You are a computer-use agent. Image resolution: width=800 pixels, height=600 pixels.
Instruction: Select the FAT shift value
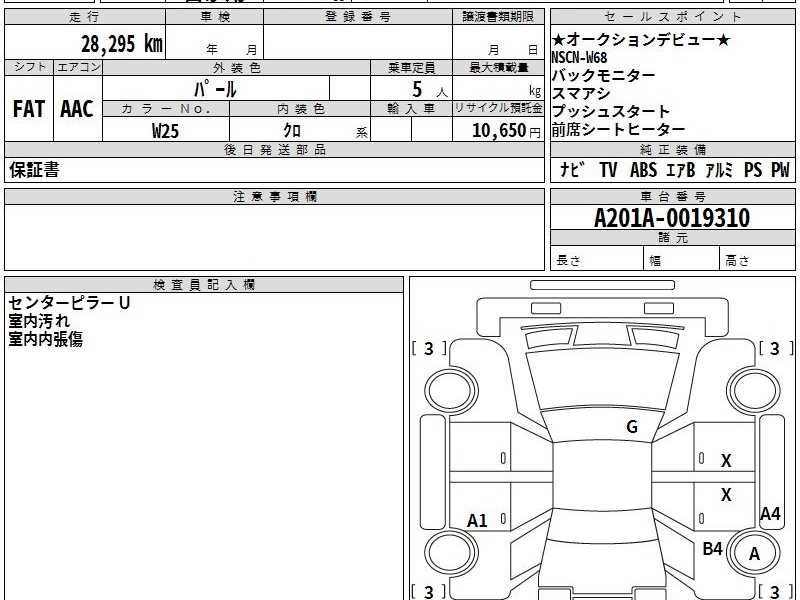coord(29,109)
